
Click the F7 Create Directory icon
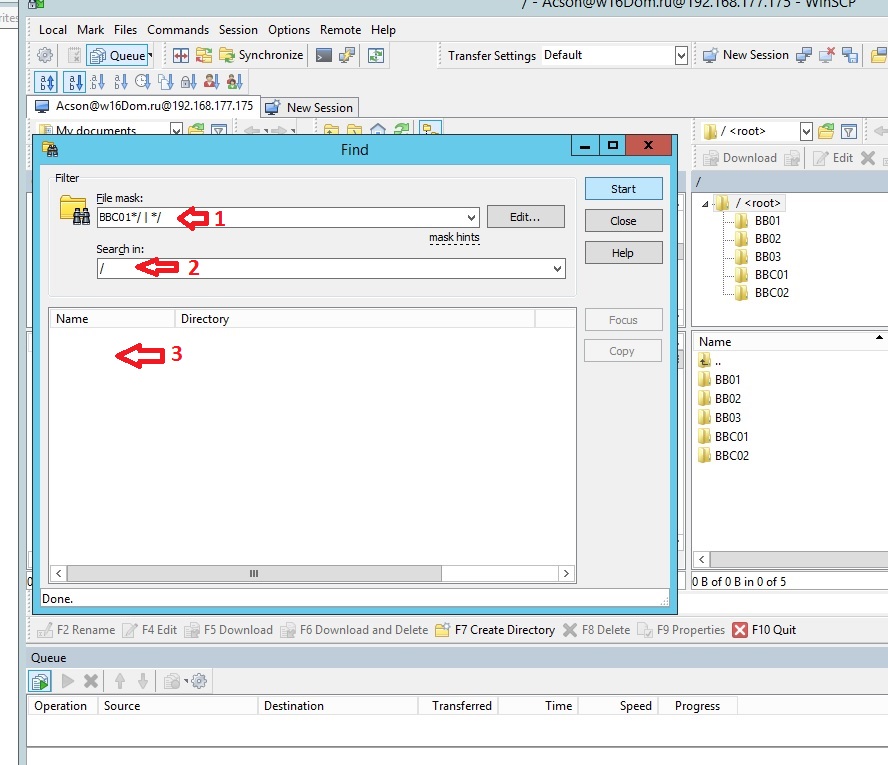pyautogui.click(x=445, y=630)
